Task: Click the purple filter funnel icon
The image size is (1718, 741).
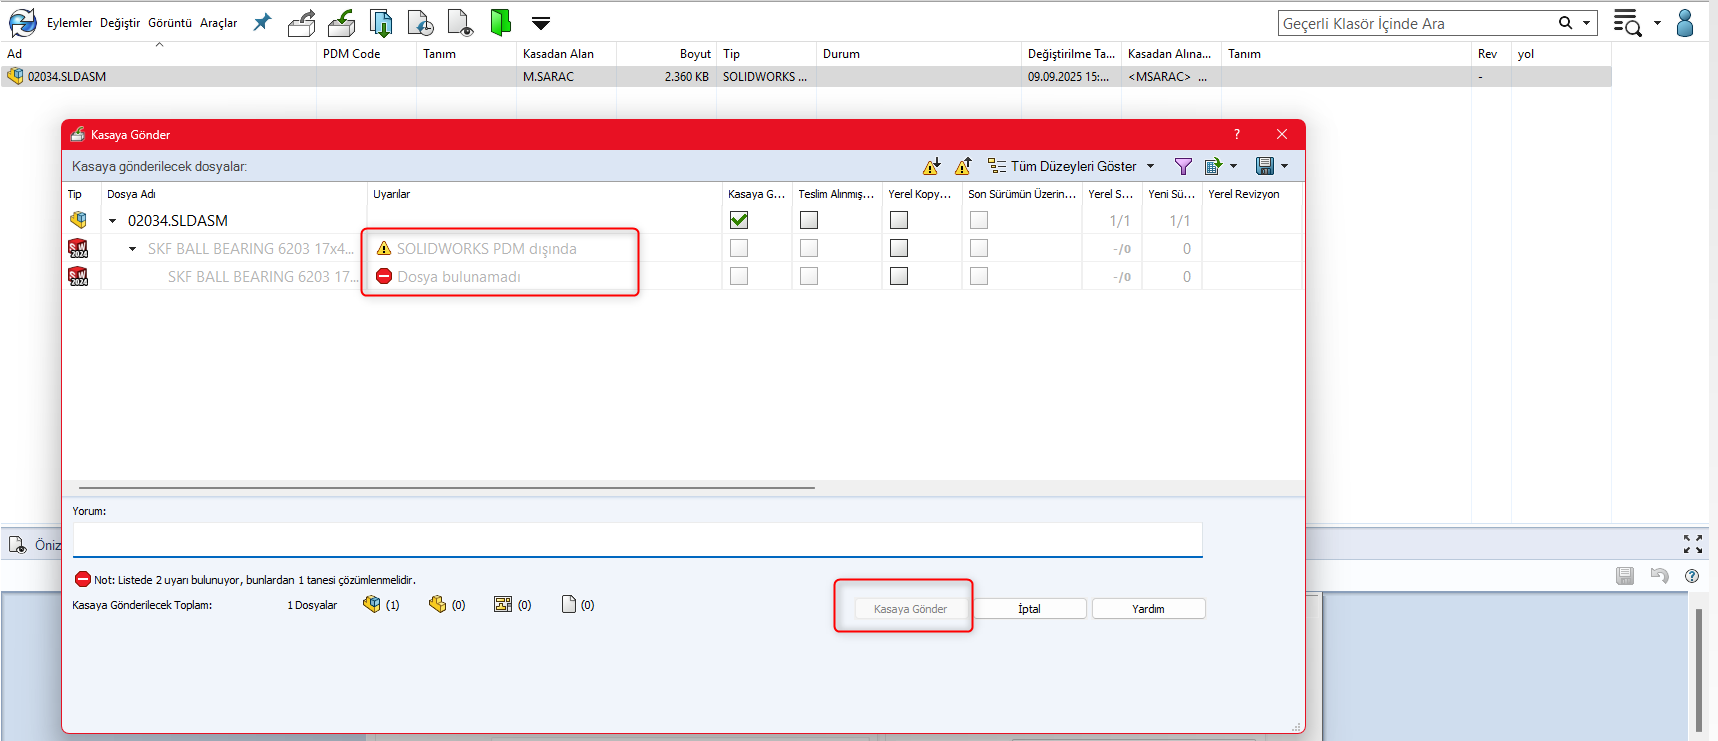Action: click(1183, 166)
